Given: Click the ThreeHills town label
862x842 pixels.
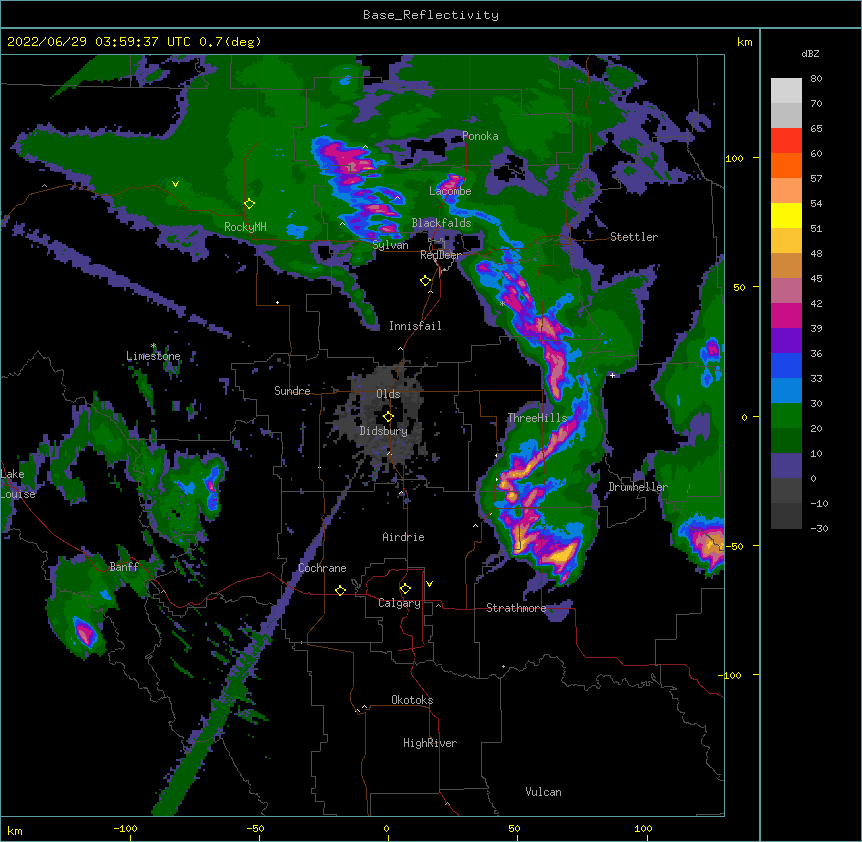Looking at the screenshot, I should (x=537, y=418).
